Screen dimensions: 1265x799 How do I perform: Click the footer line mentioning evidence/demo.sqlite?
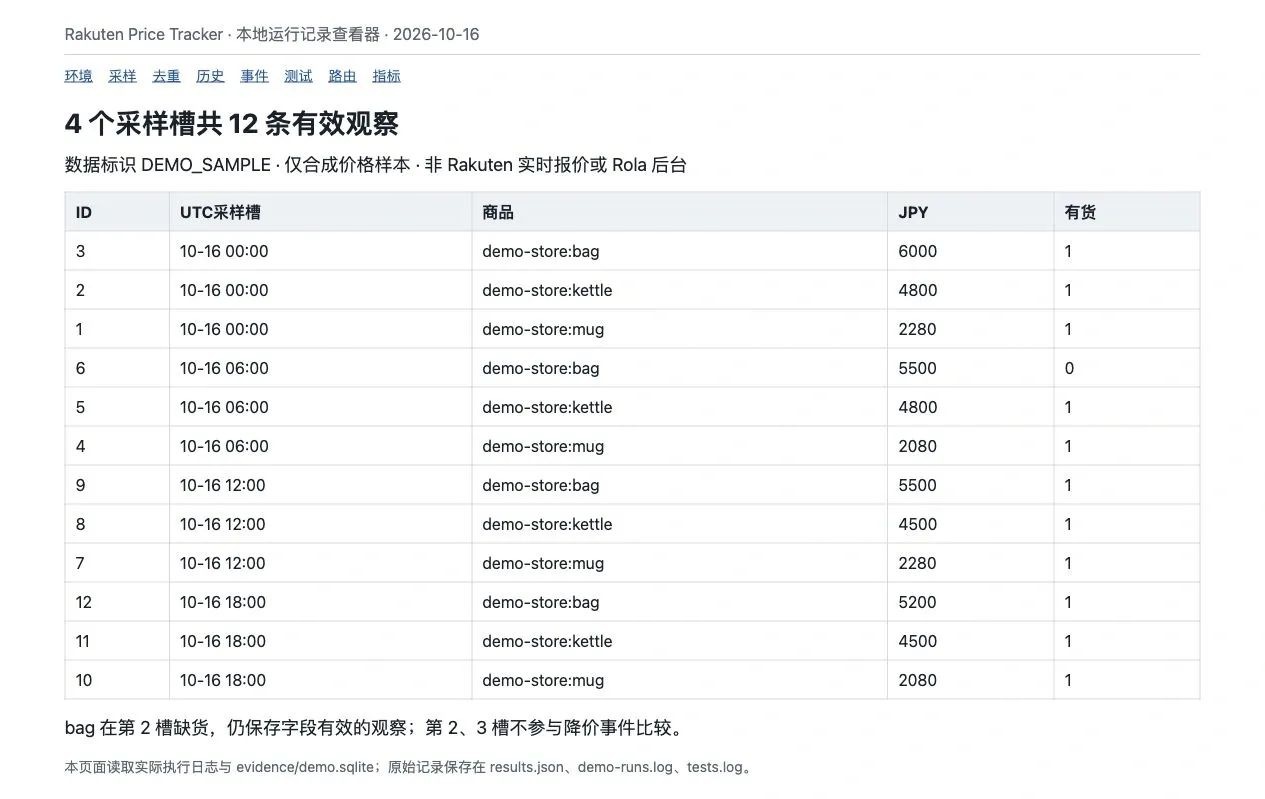(x=409, y=768)
